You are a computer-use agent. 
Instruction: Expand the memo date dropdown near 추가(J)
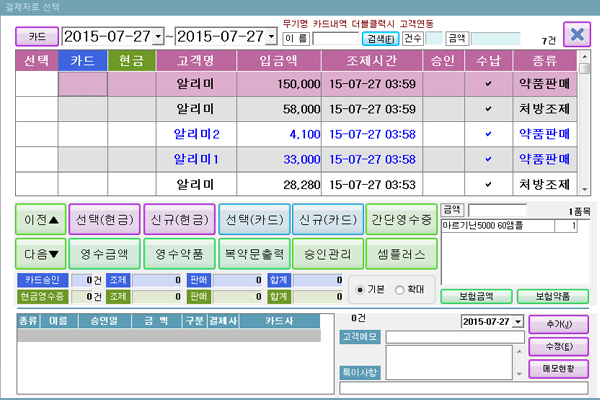(x=516, y=322)
